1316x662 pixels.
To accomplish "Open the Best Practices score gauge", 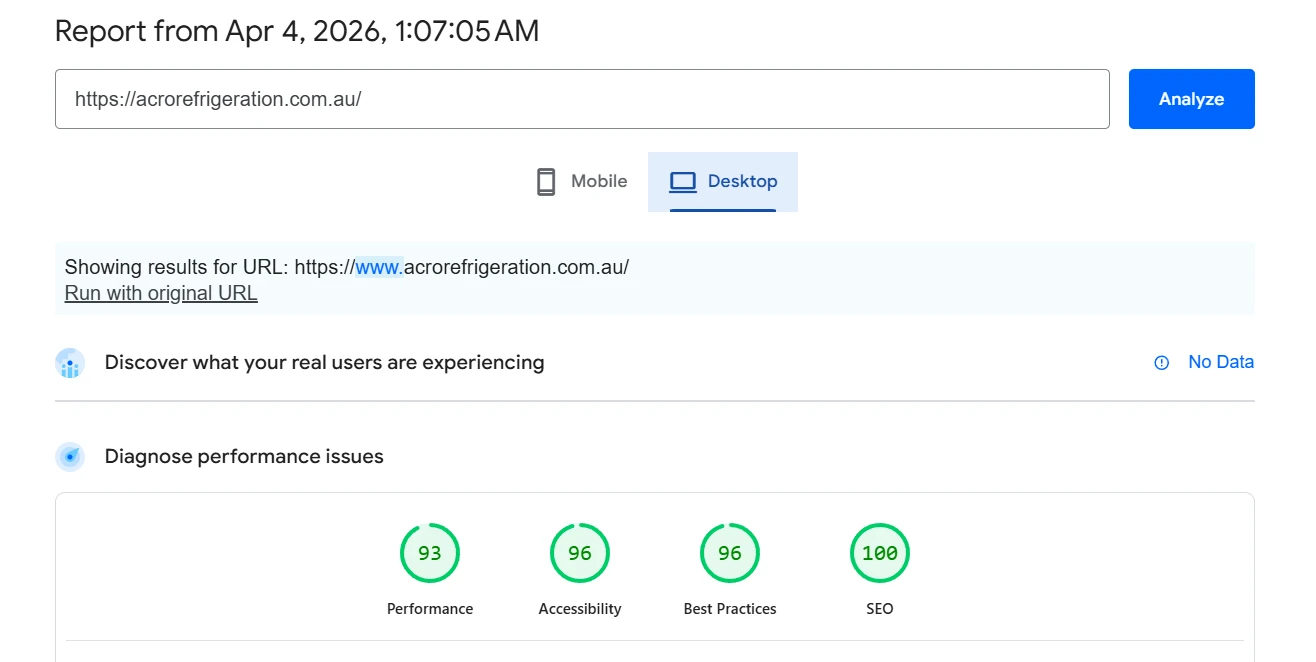I will pyautogui.click(x=730, y=553).
